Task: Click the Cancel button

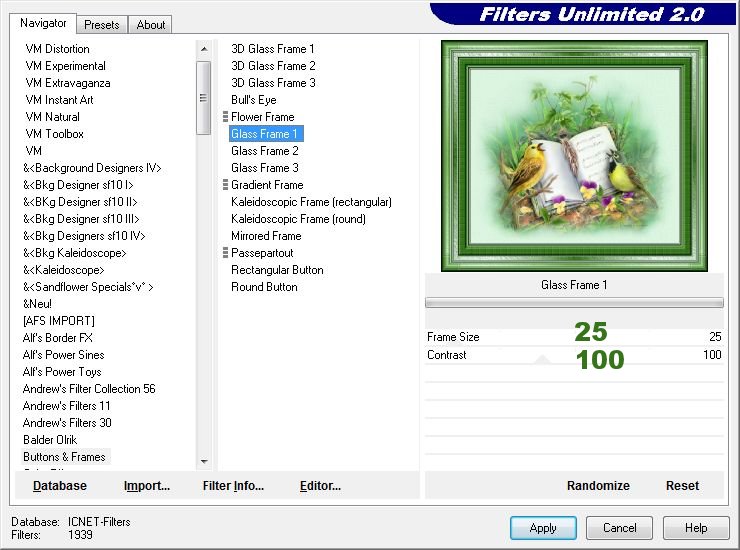Action: coord(619,528)
